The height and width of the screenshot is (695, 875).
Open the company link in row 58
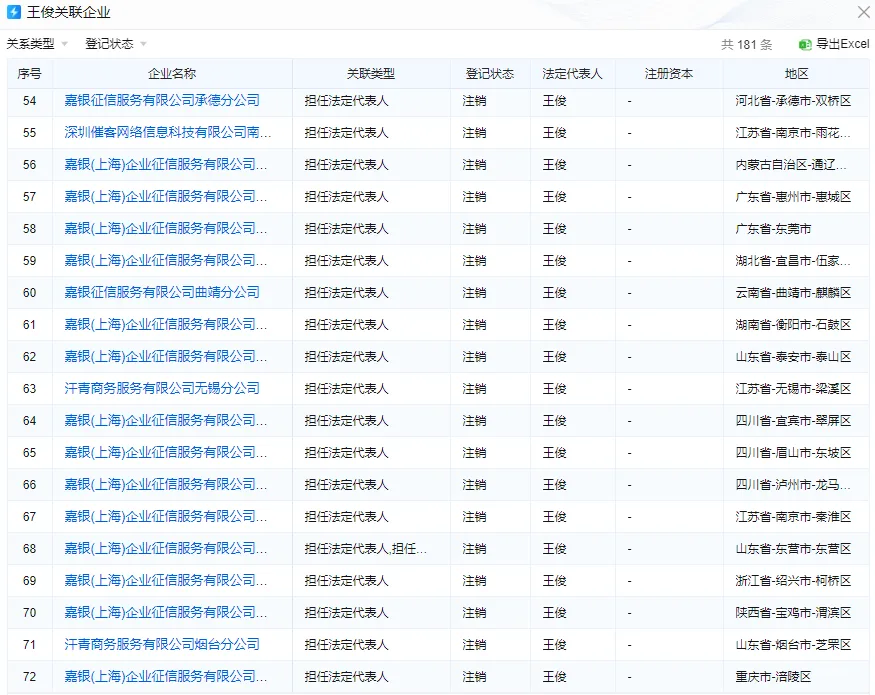click(166, 228)
